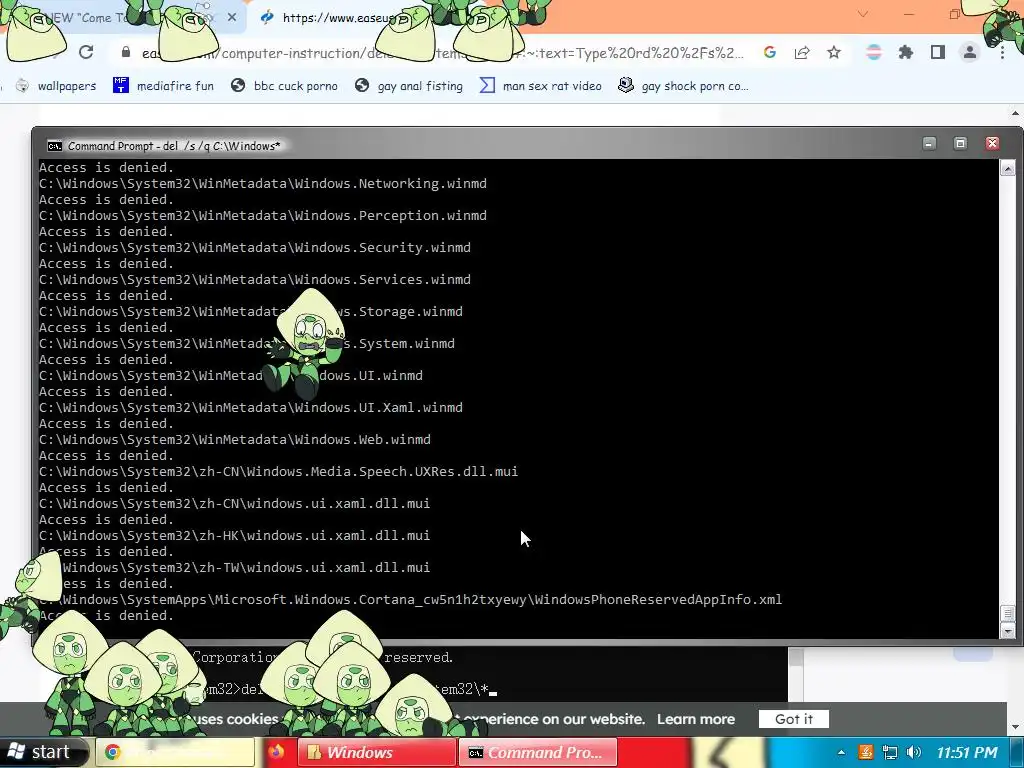The height and width of the screenshot is (768, 1024).
Task: Reload the page in Chrome
Action: [86, 52]
